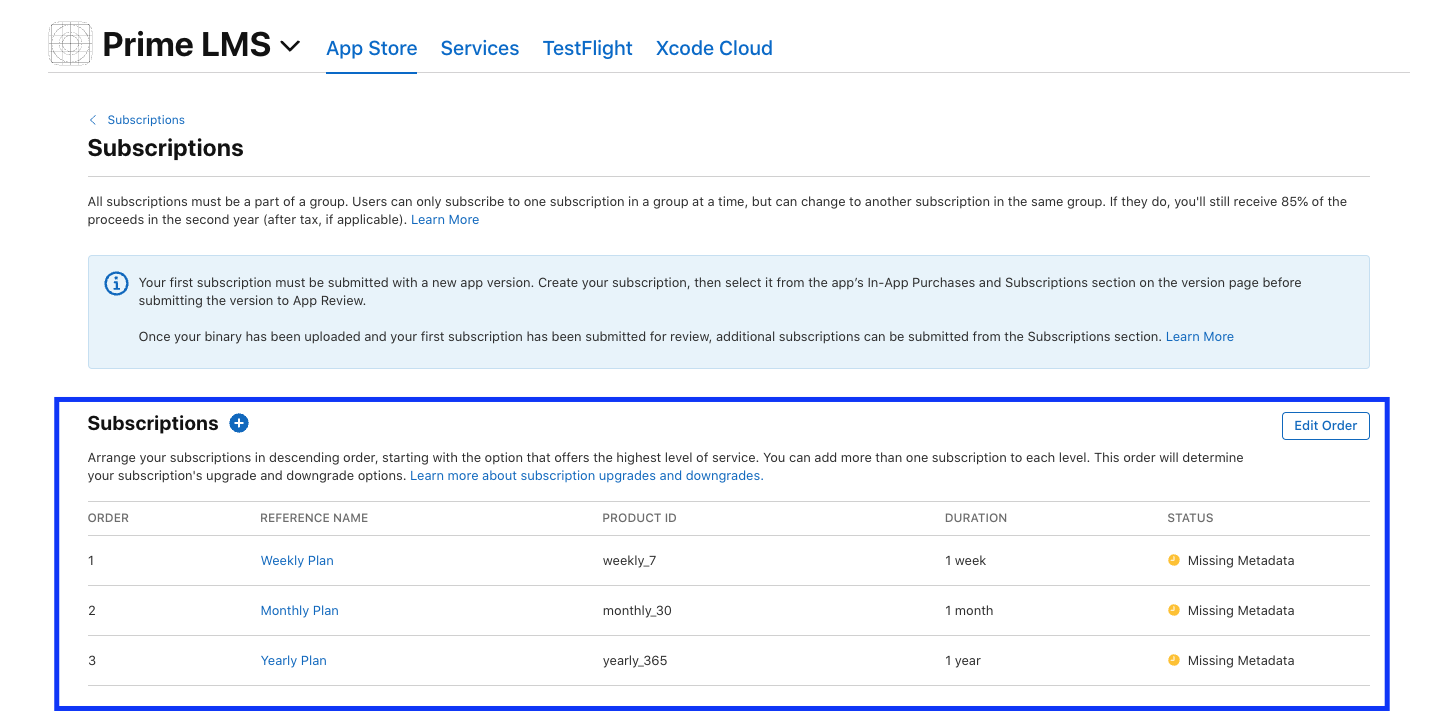Open the Services tab
Image resolution: width=1447 pixels, height=726 pixels.
[x=479, y=48]
